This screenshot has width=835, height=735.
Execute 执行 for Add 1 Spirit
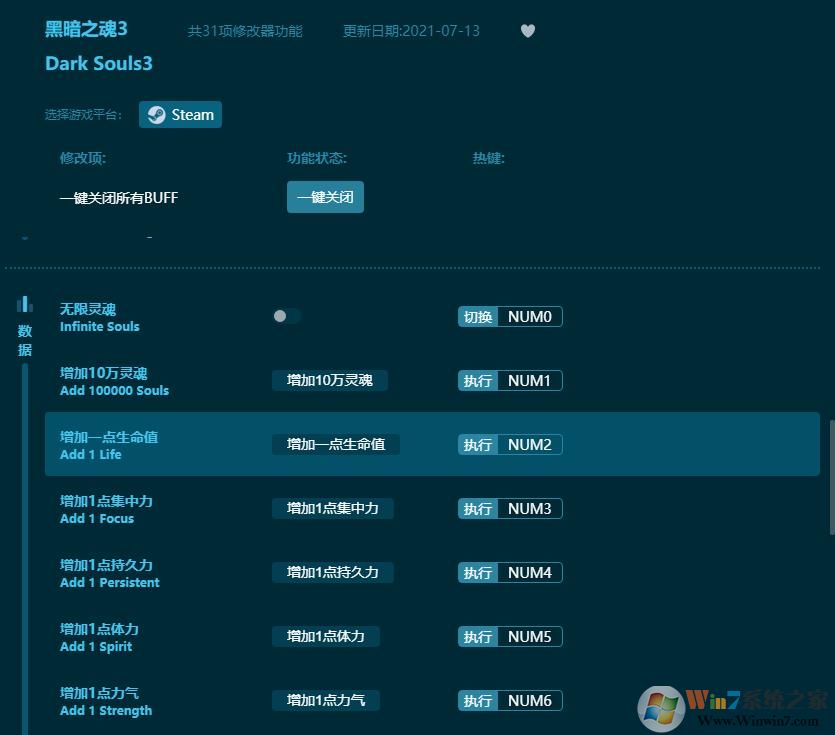coord(477,636)
